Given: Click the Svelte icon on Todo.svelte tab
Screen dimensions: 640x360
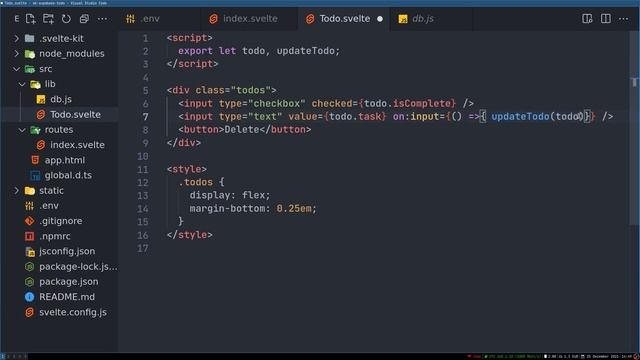Looking at the screenshot, I should click(310, 19).
